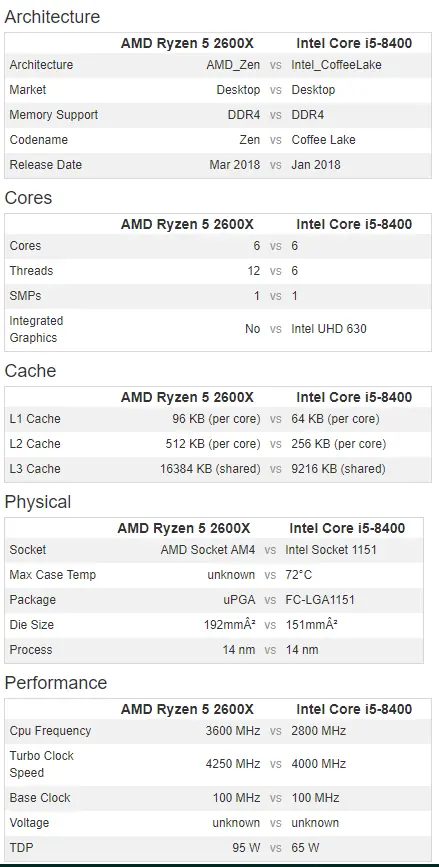439x867 pixels.
Task: Select the AMD Socket AM4 value
Action: (x=208, y=550)
